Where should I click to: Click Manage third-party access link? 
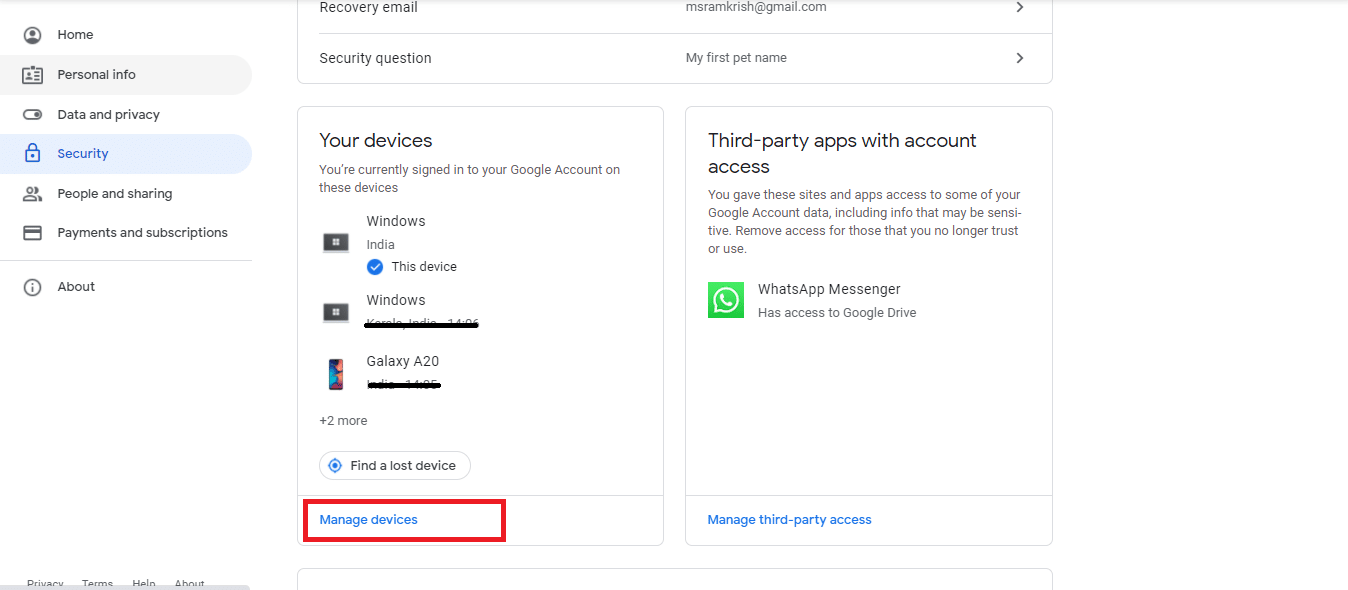click(x=789, y=520)
